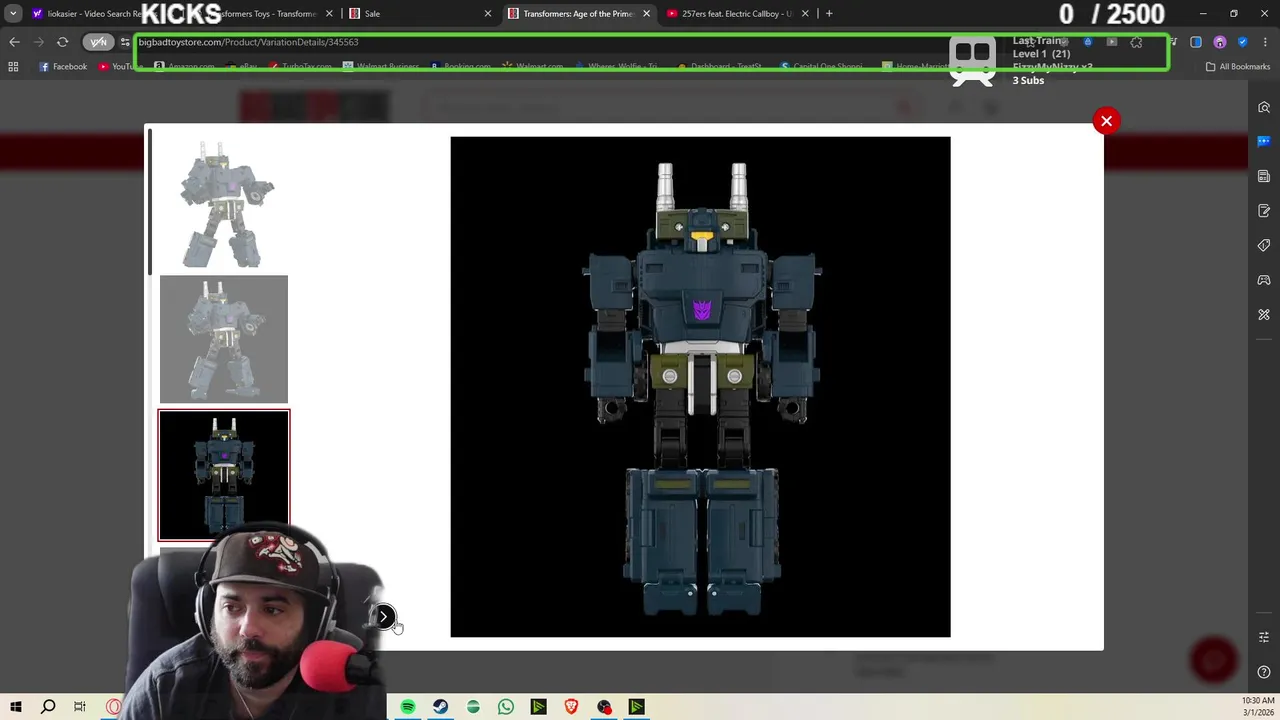1280x720 pixels.
Task: Open Spotify from the taskbar
Action: [x=408, y=707]
